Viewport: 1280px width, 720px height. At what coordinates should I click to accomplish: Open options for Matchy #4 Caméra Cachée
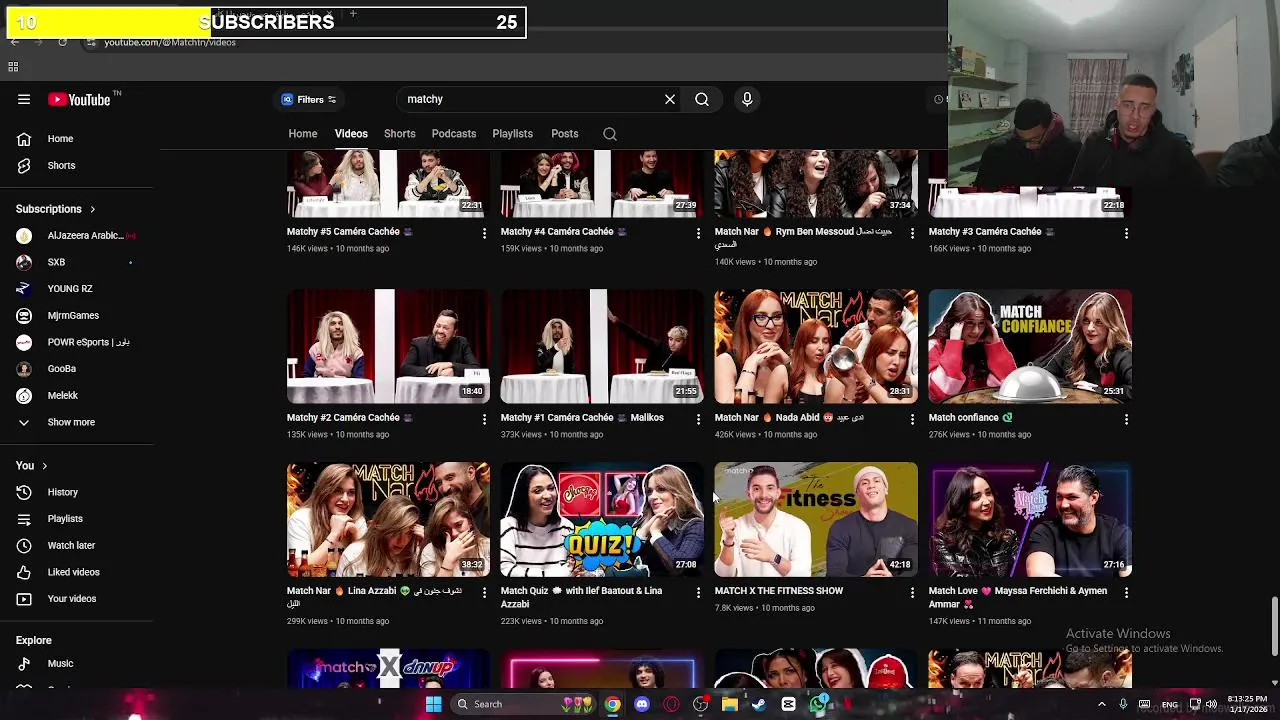pyautogui.click(x=698, y=233)
